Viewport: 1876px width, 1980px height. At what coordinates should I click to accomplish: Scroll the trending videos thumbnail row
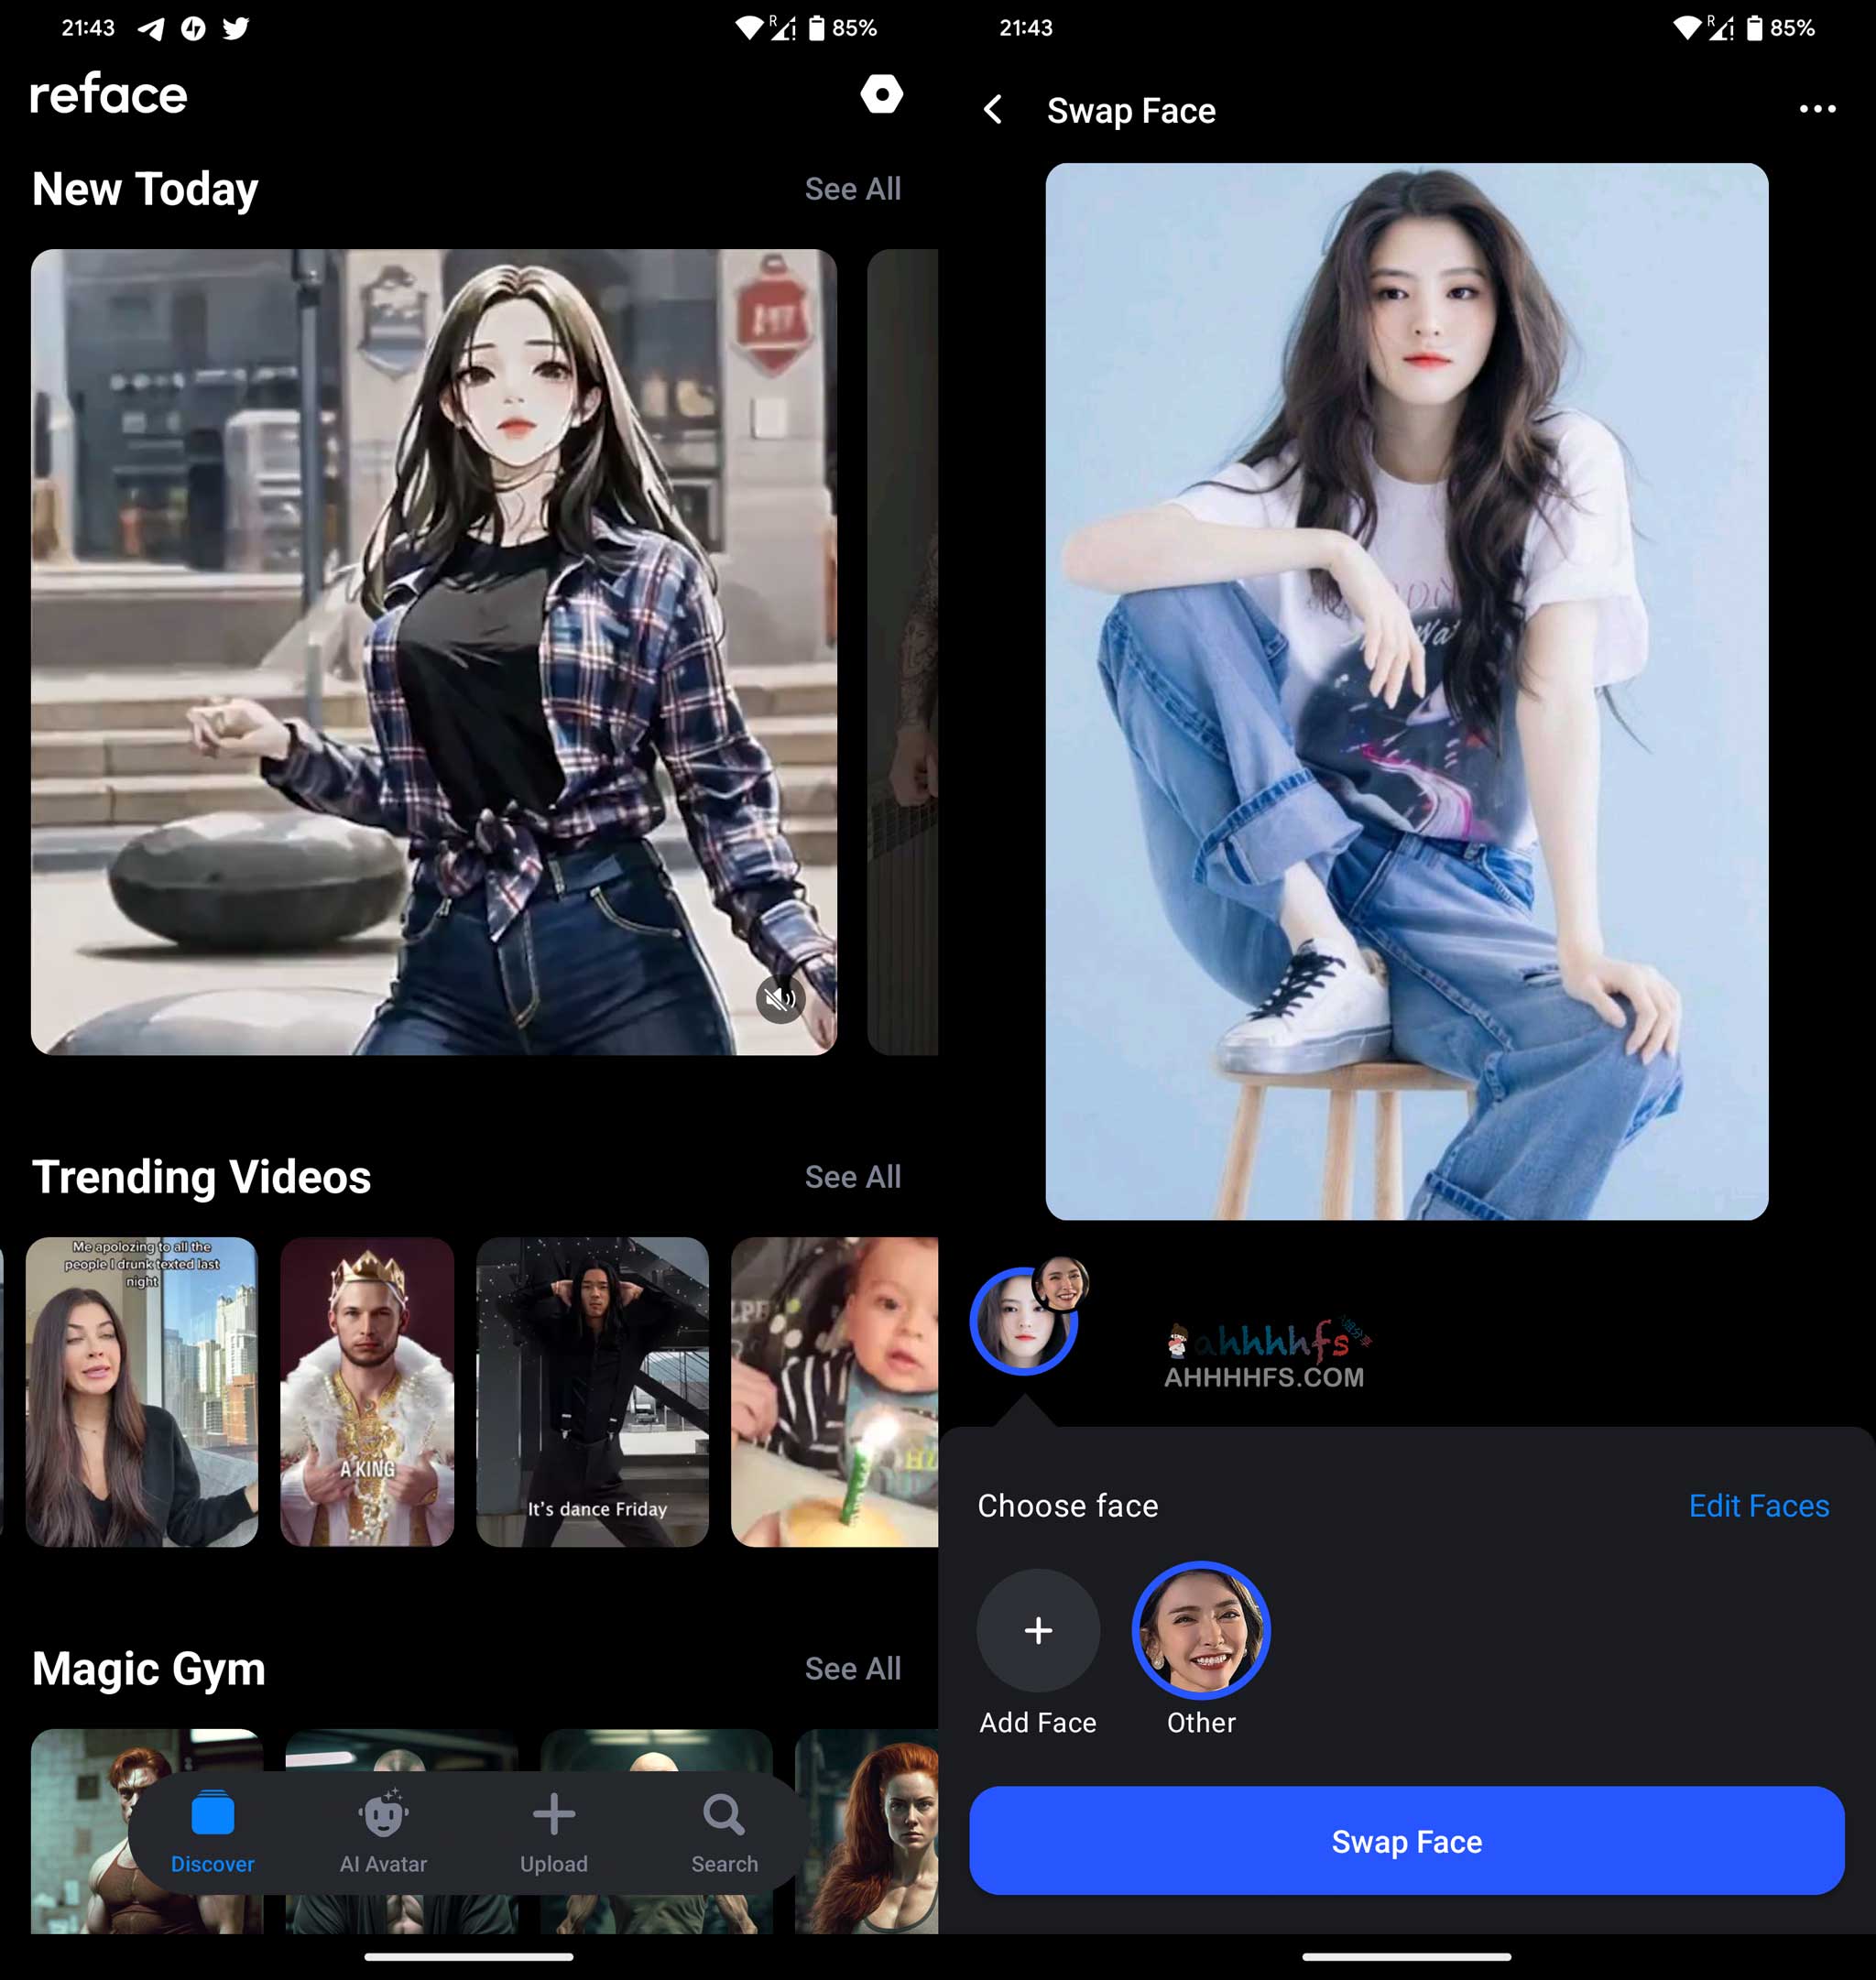467,1393
